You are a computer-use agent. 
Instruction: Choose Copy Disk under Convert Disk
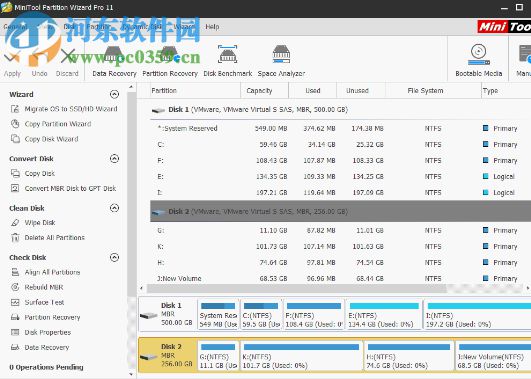coord(33,173)
